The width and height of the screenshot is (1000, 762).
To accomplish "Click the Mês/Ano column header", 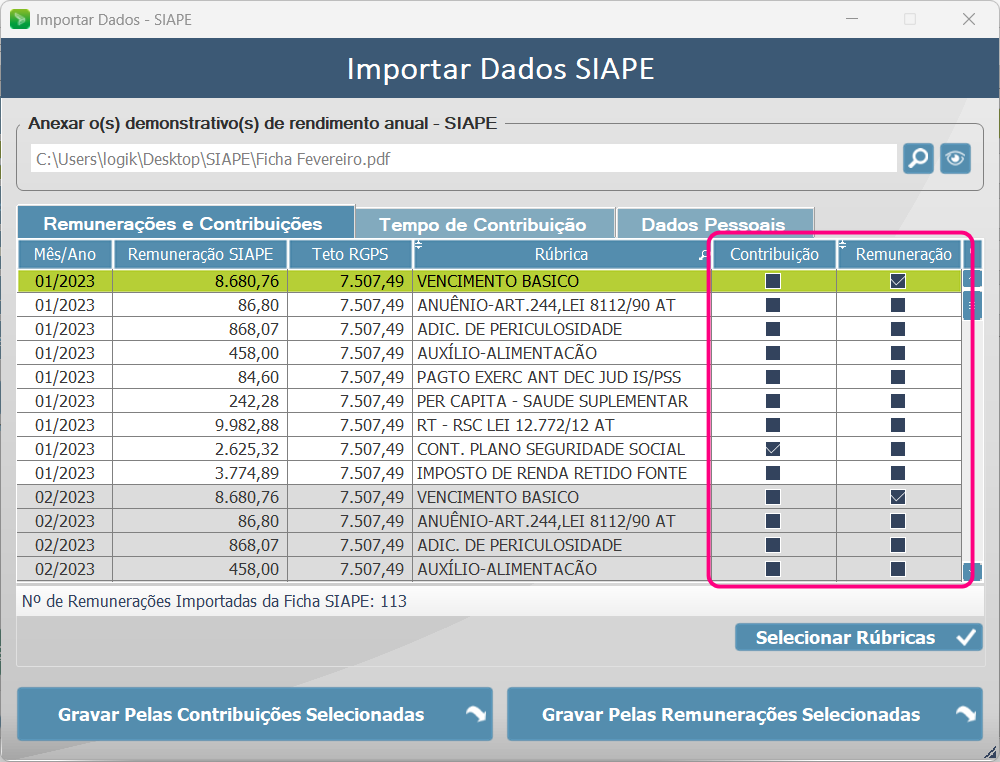I will coord(65,254).
